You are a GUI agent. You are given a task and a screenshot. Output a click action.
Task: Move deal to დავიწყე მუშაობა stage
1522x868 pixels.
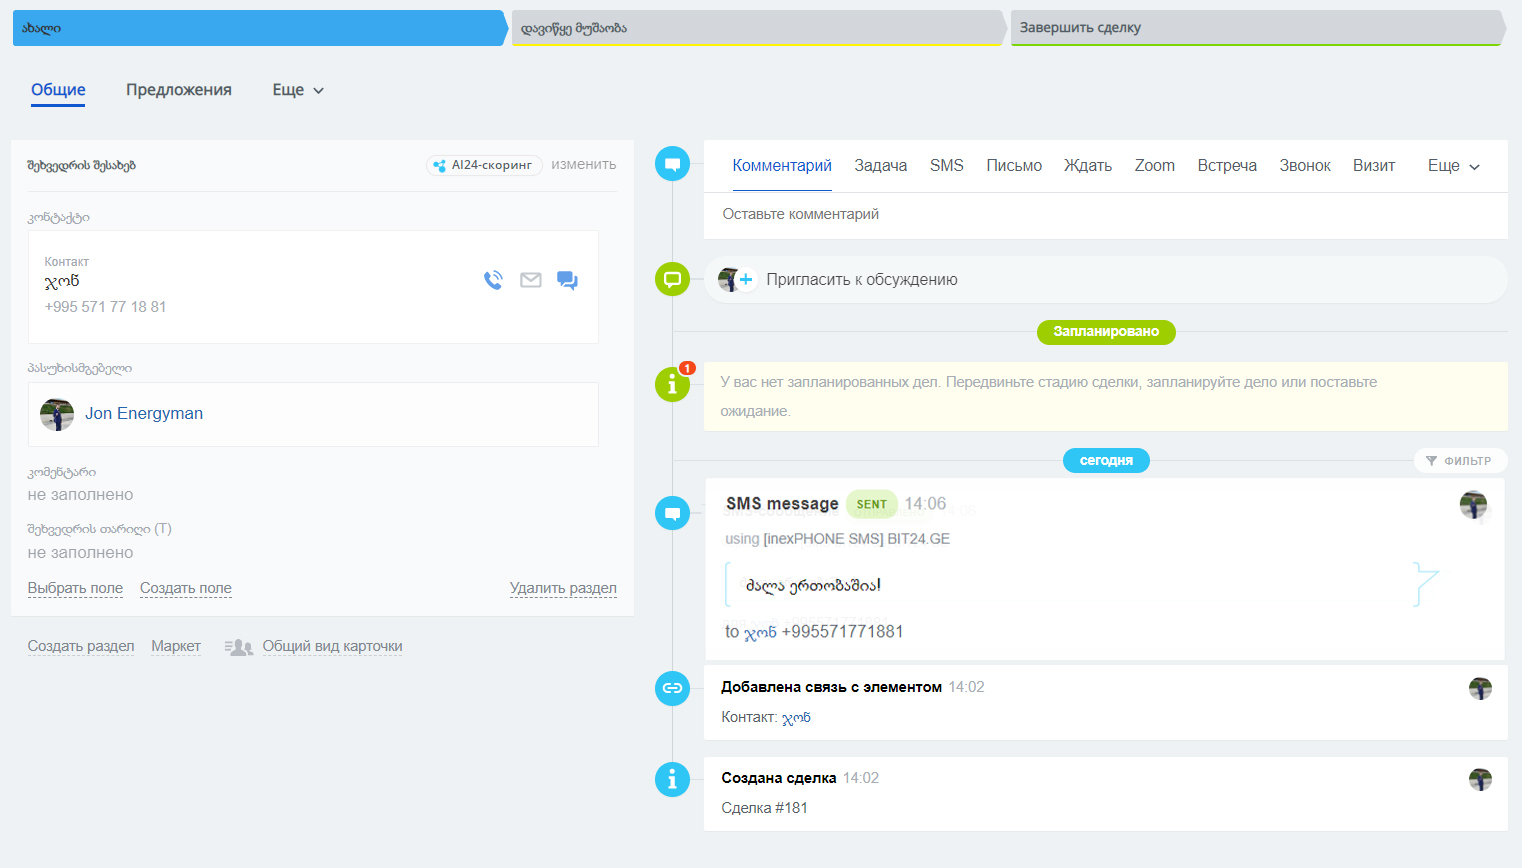click(757, 28)
